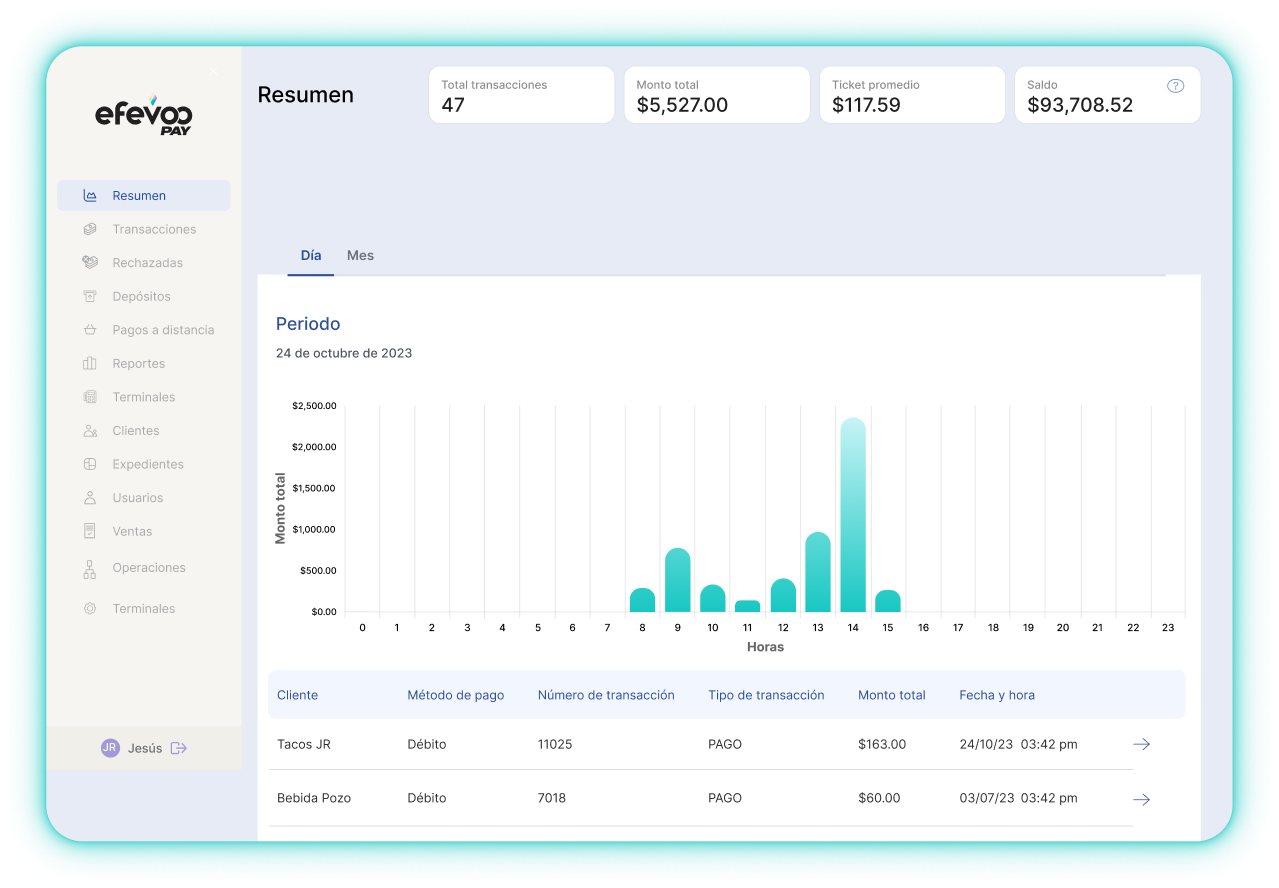
Task: Click the Resumen chart icon in sidebar
Action: [x=90, y=196]
